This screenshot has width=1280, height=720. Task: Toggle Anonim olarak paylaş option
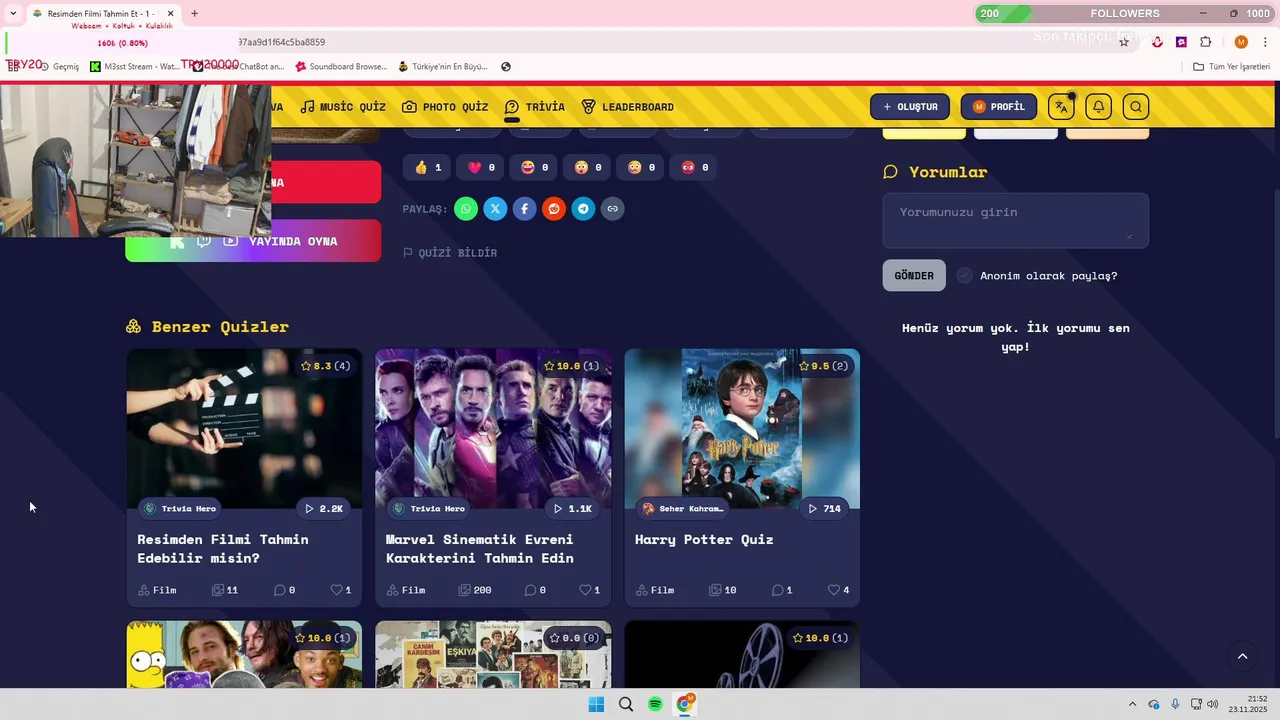(x=964, y=276)
